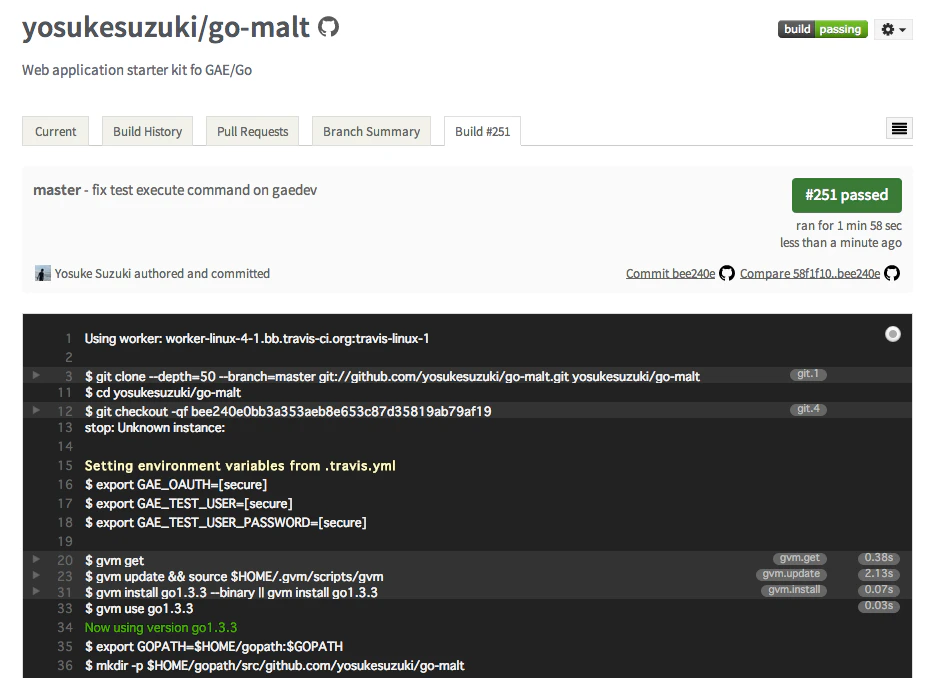Click the 2.13s duration badge

click(879, 573)
